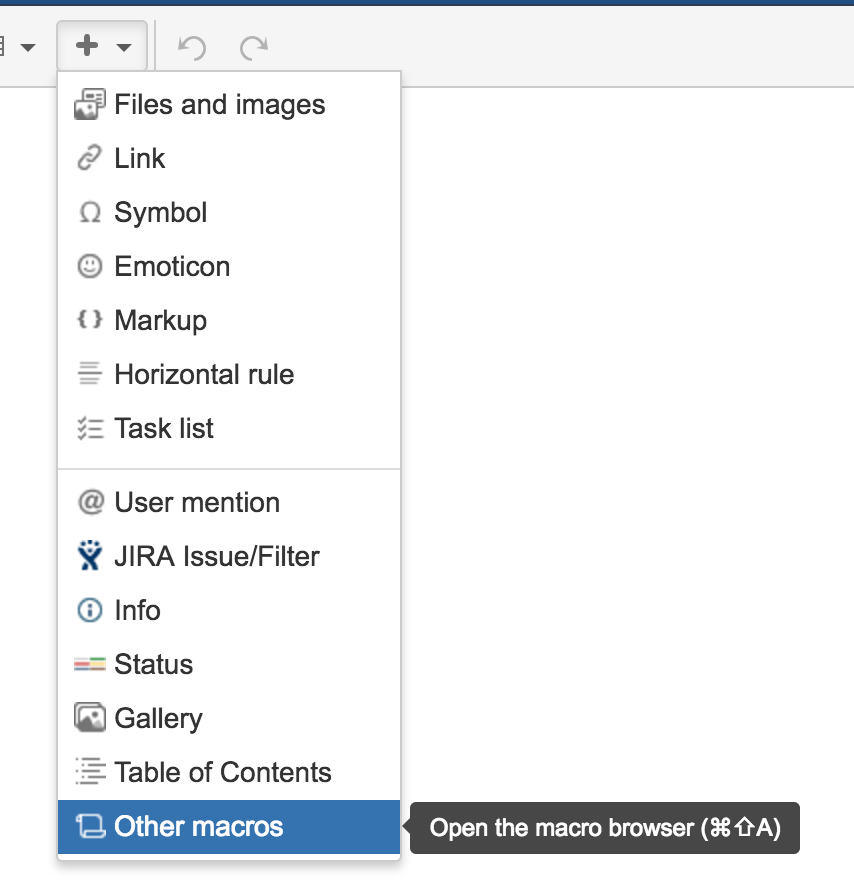Screen dimensions: 854x882
Task: Click the Gallery picture icon
Action: [x=89, y=717]
